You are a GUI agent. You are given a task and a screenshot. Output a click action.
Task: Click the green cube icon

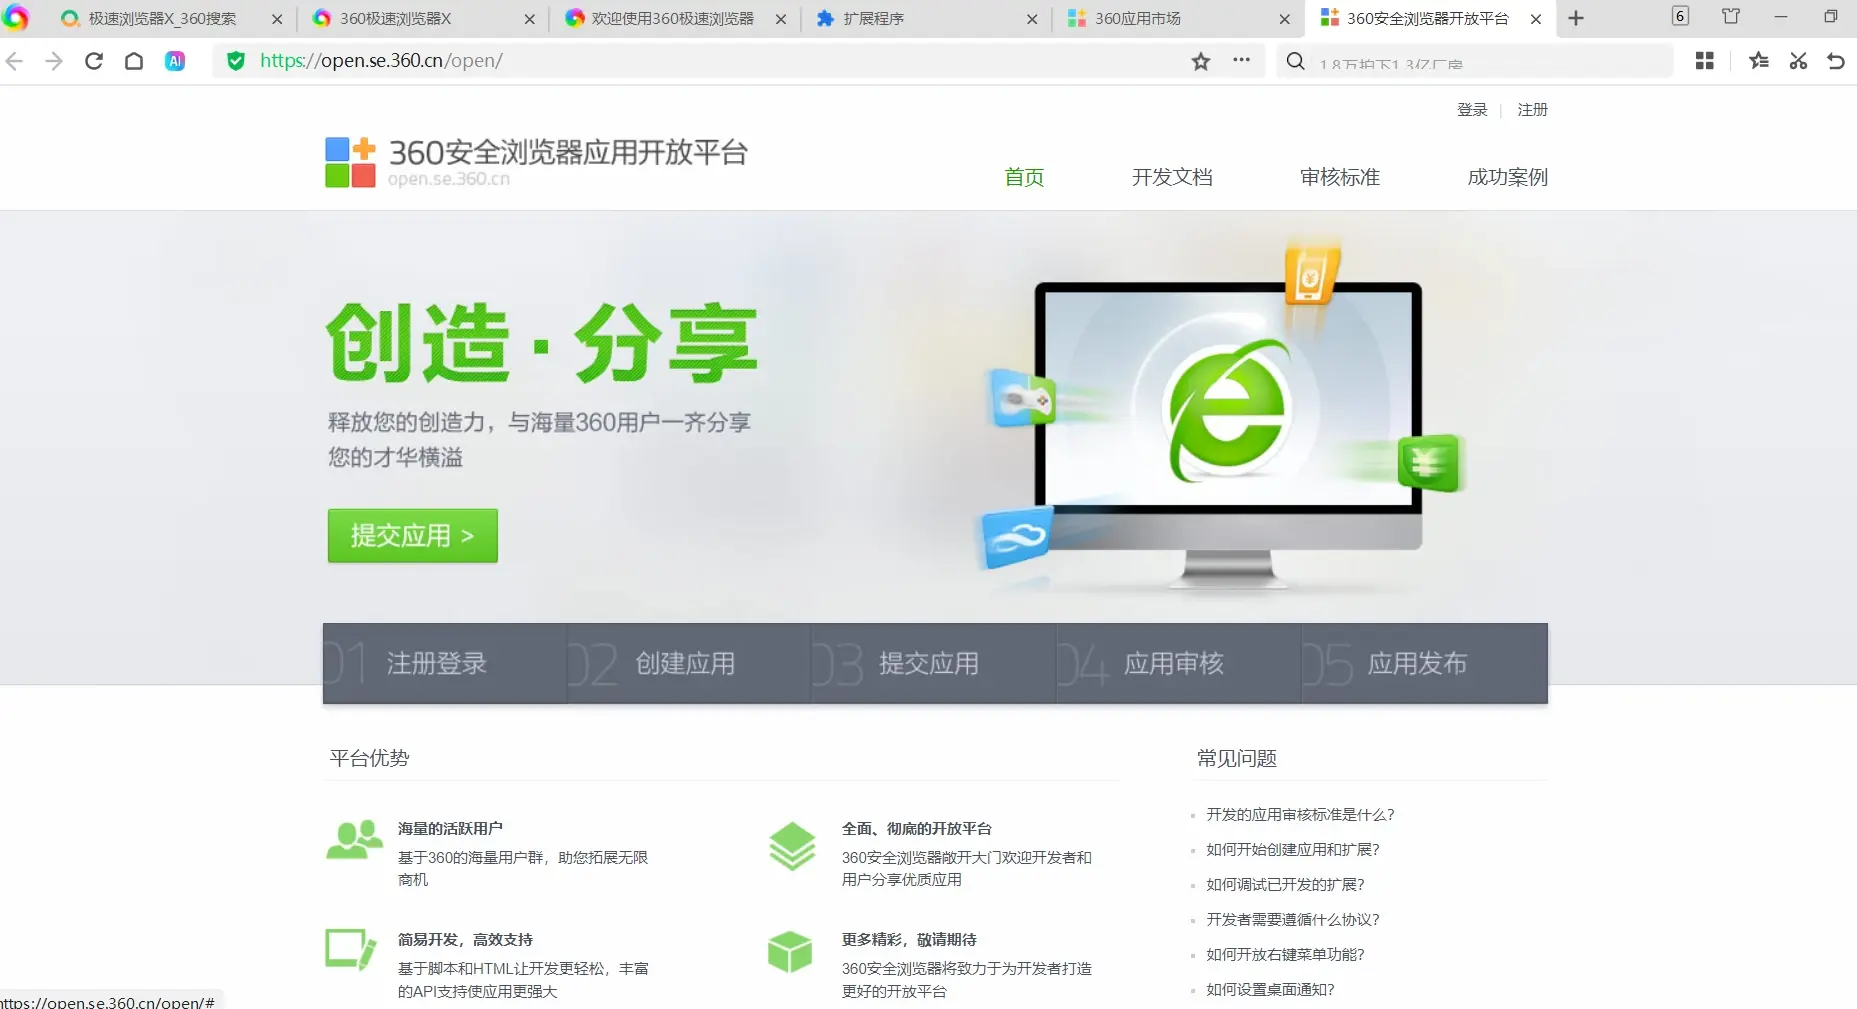pyautogui.click(x=790, y=952)
